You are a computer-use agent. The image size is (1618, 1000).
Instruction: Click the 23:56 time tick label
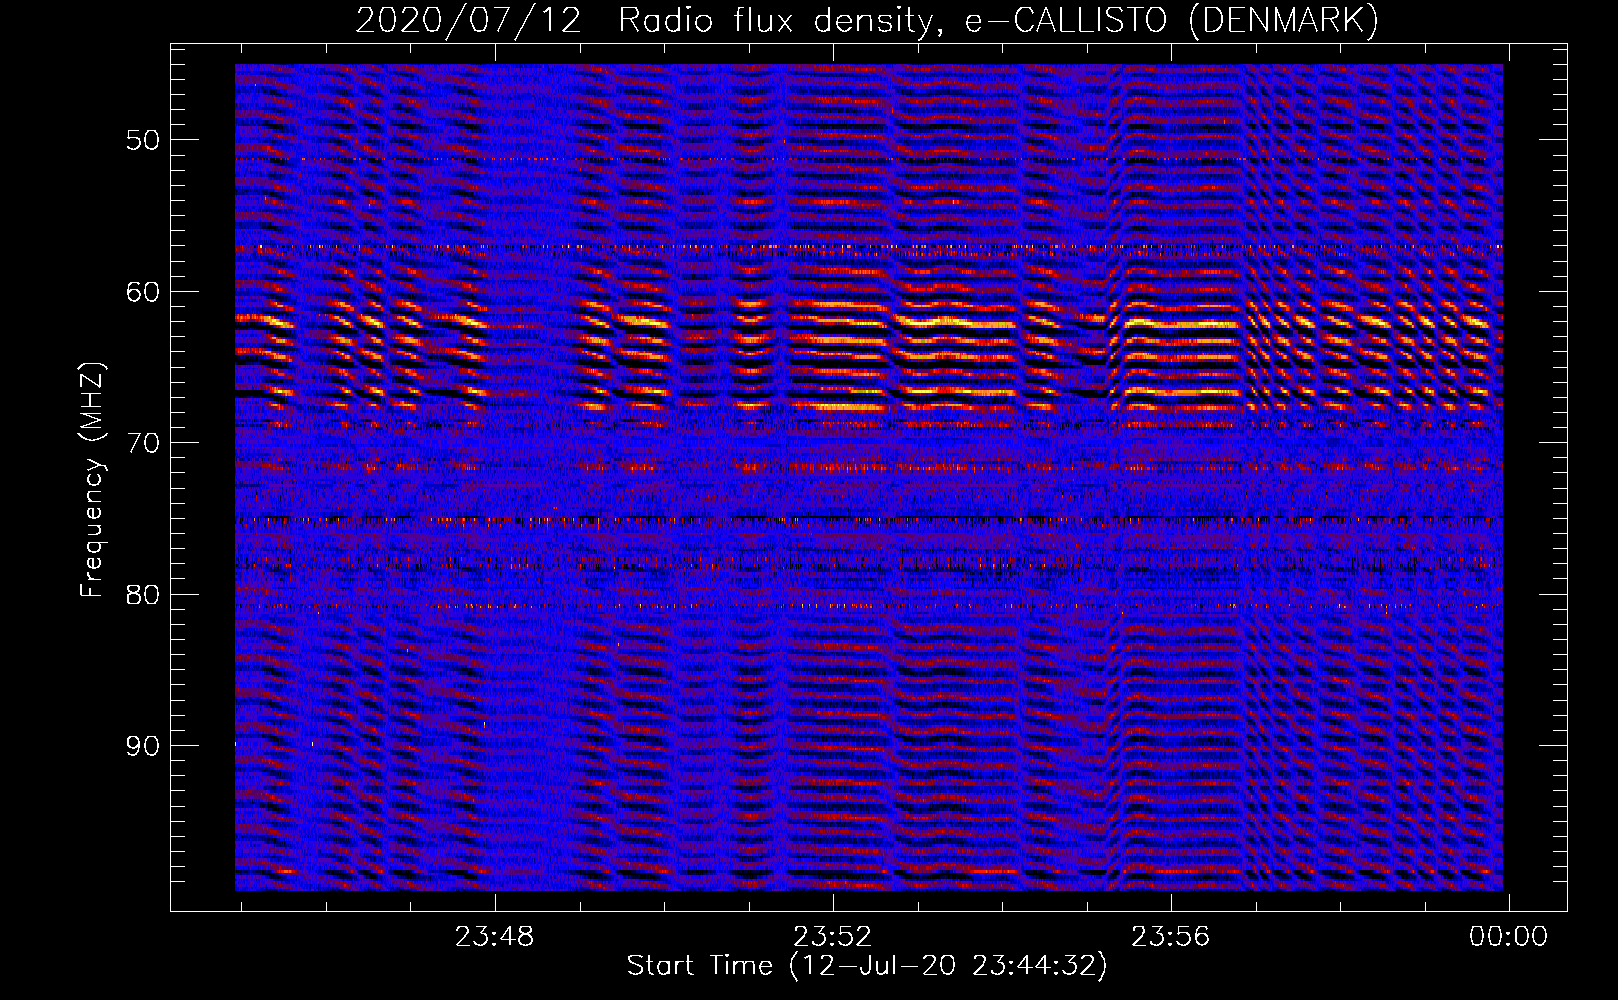point(1170,937)
